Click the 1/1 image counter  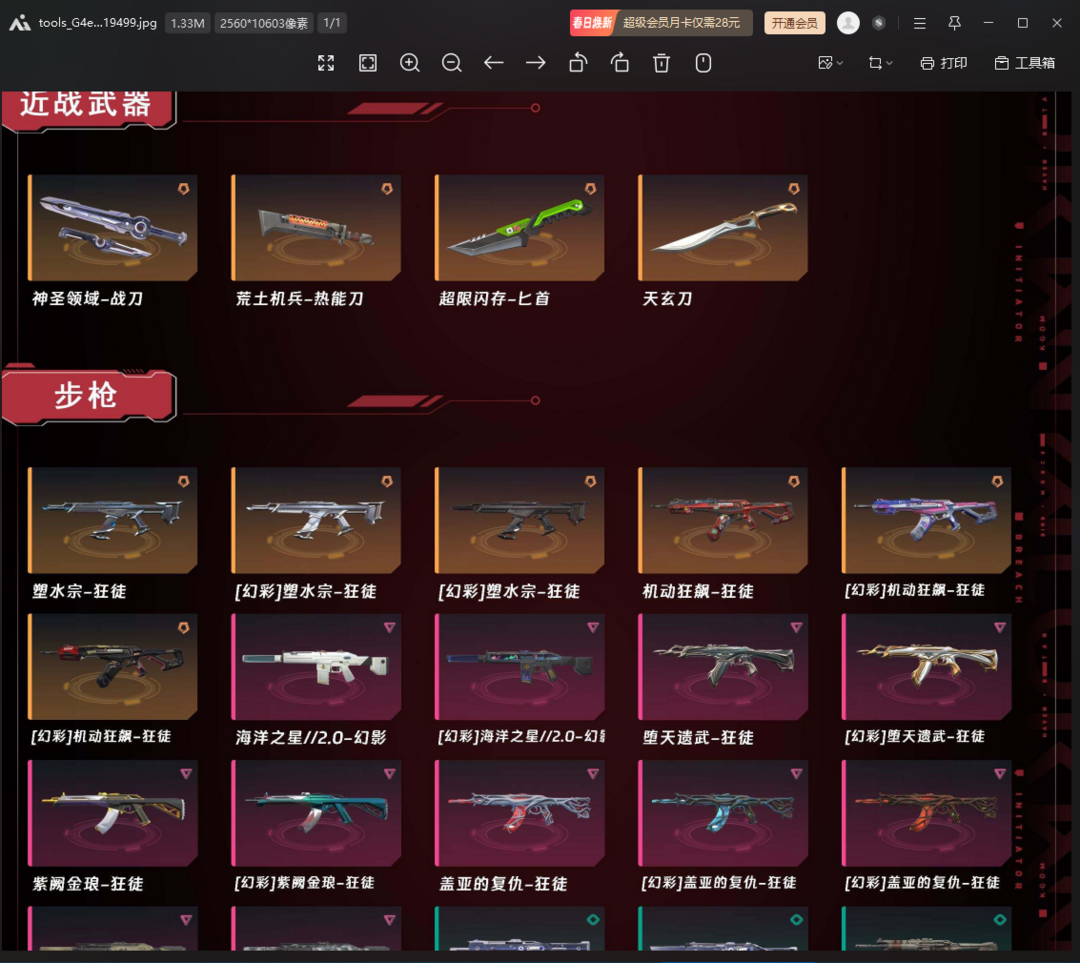(332, 23)
